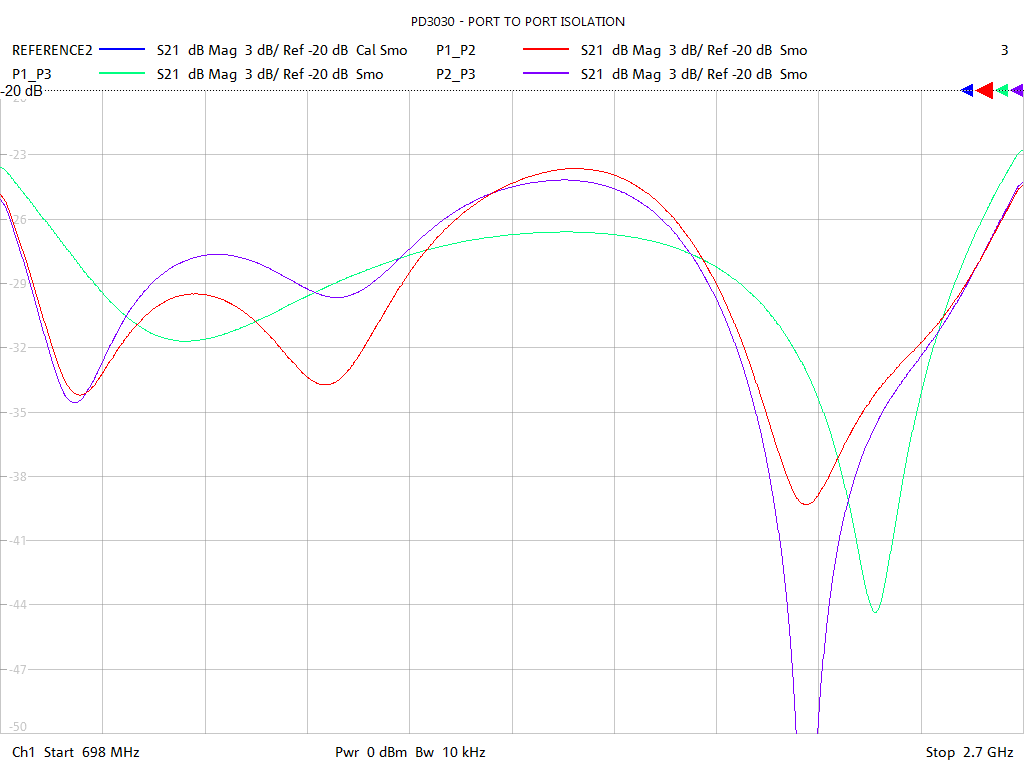Click the red P1_P2 legend line
This screenshot has width=1024, height=768.
[x=546, y=50]
